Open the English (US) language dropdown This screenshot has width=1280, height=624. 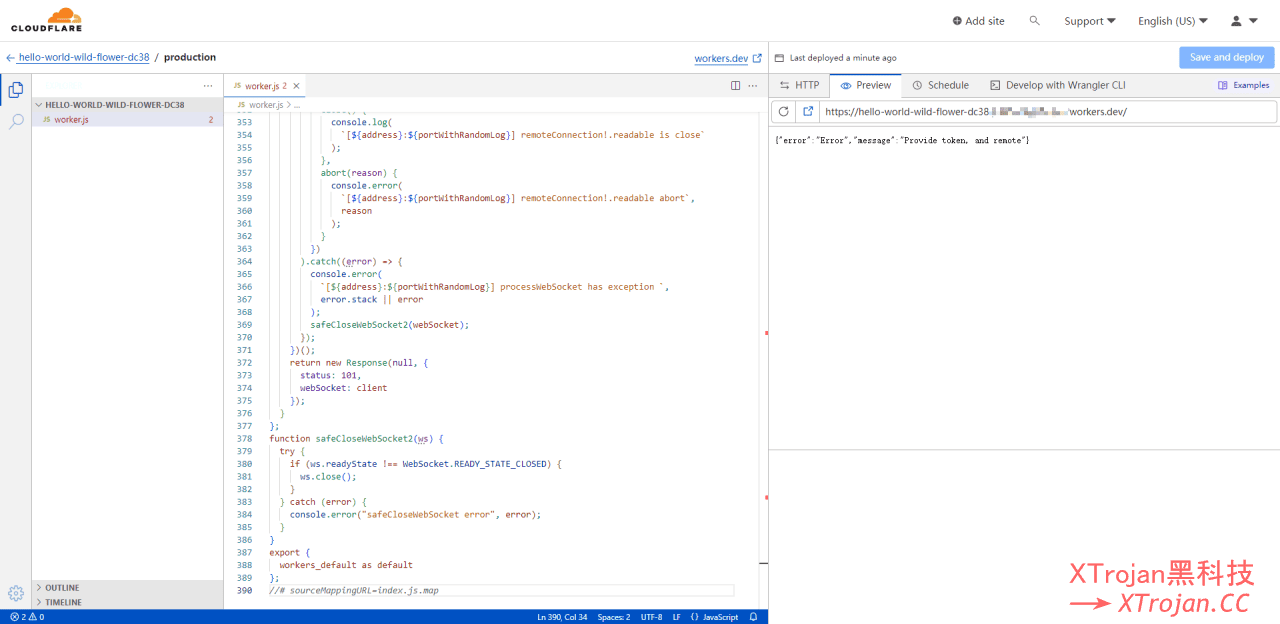coord(1173,21)
